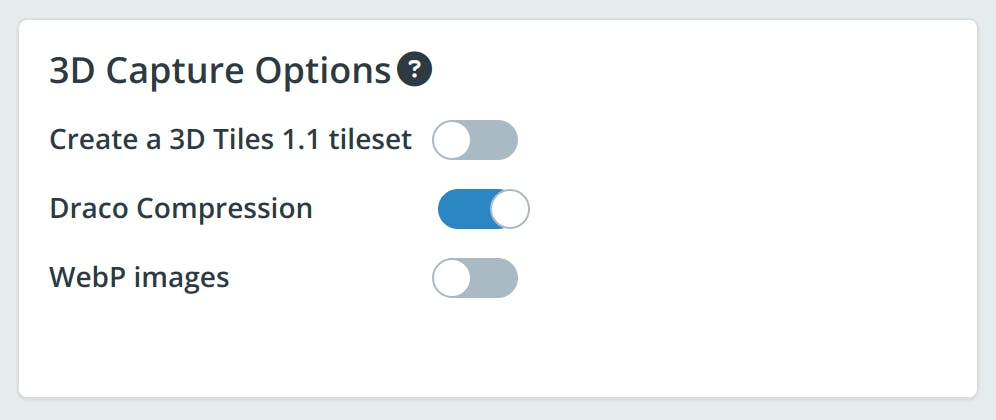Image resolution: width=996 pixels, height=420 pixels.
Task: Click the "WebP images" label text
Action: tap(139, 277)
